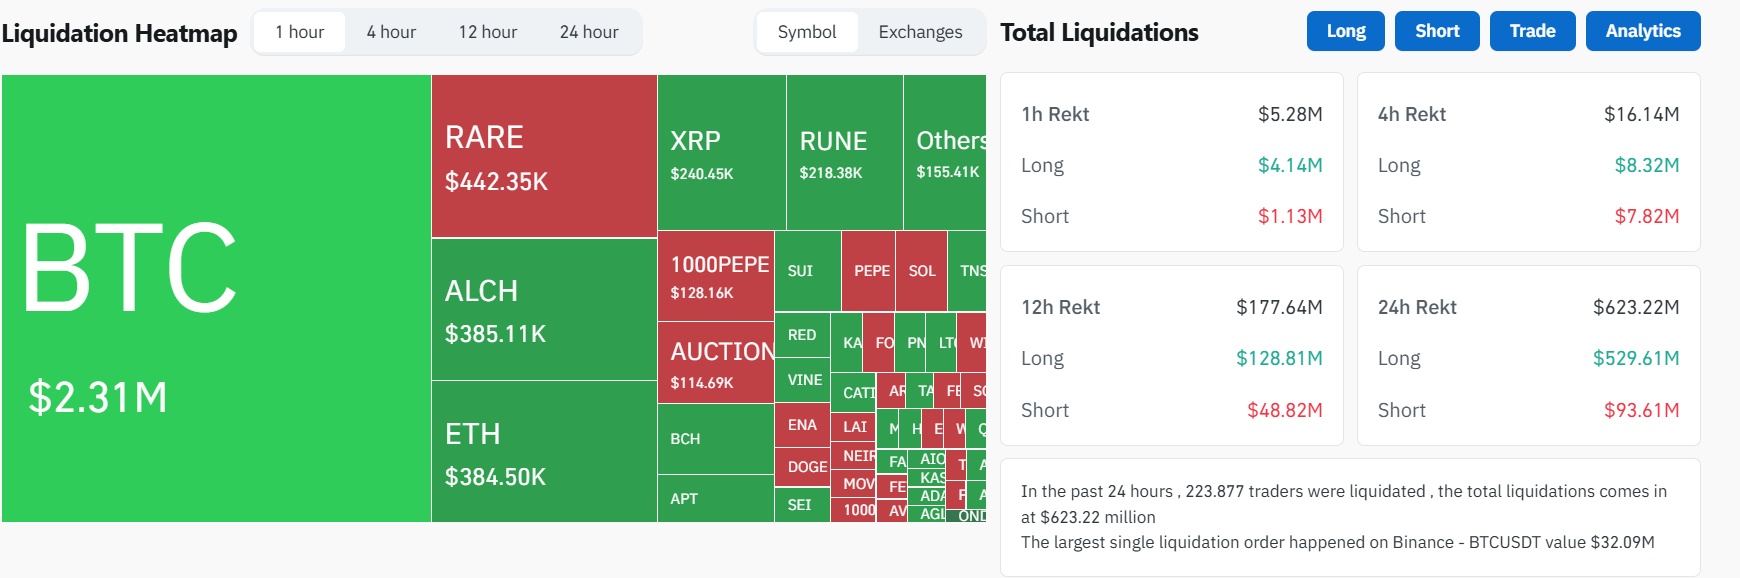Choose the 12 hour heatmap view
The height and width of the screenshot is (578, 1740).
(488, 32)
